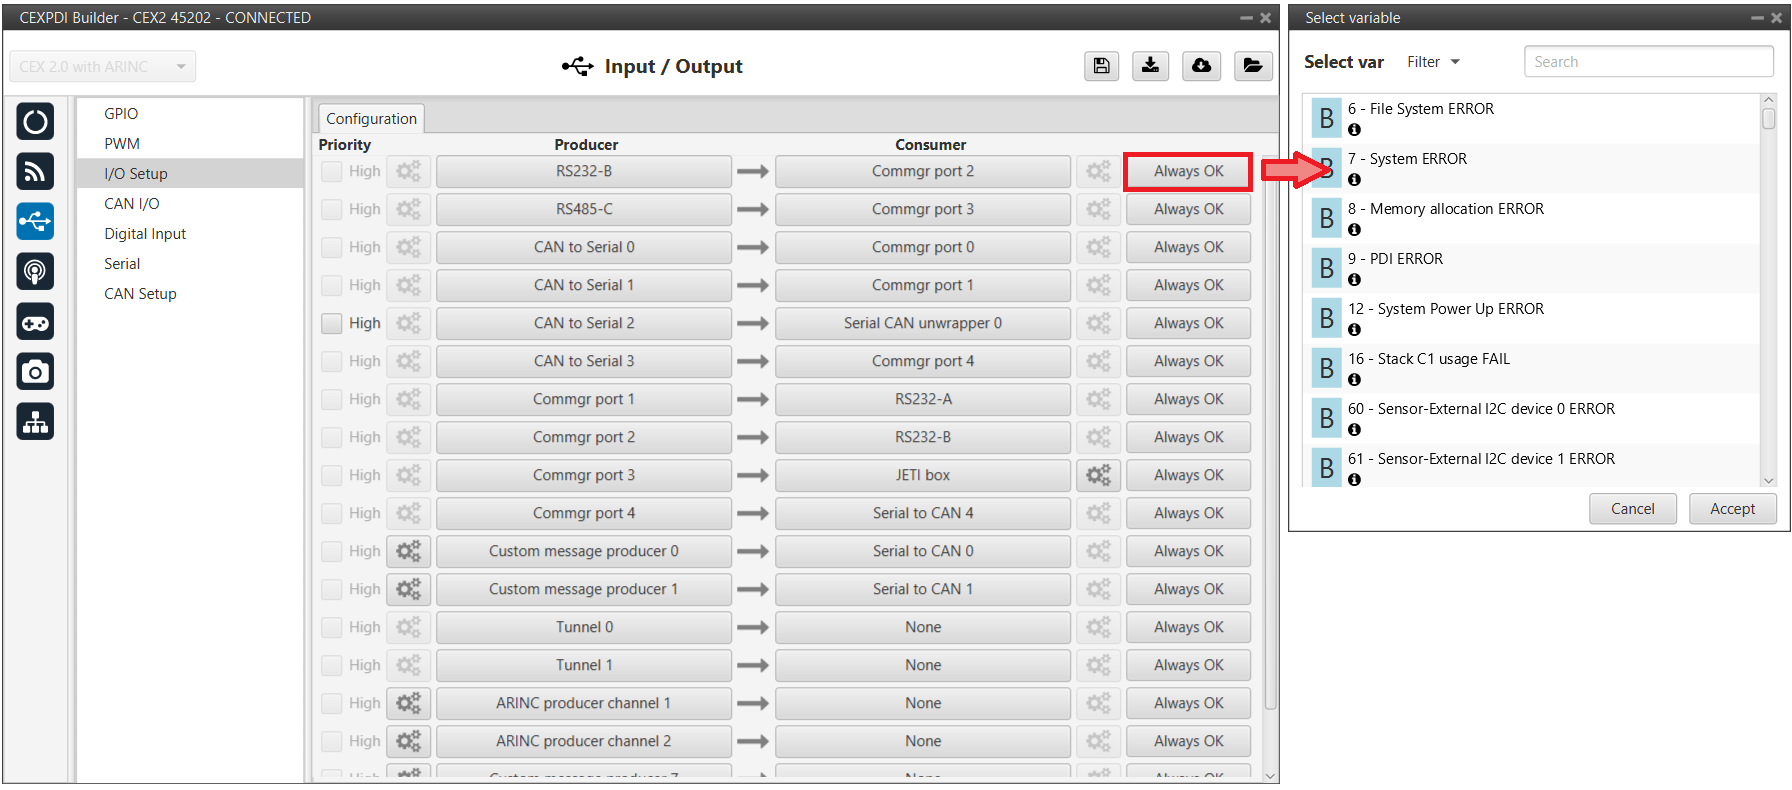Open gear settings for Custom message producer 0

coord(408,551)
